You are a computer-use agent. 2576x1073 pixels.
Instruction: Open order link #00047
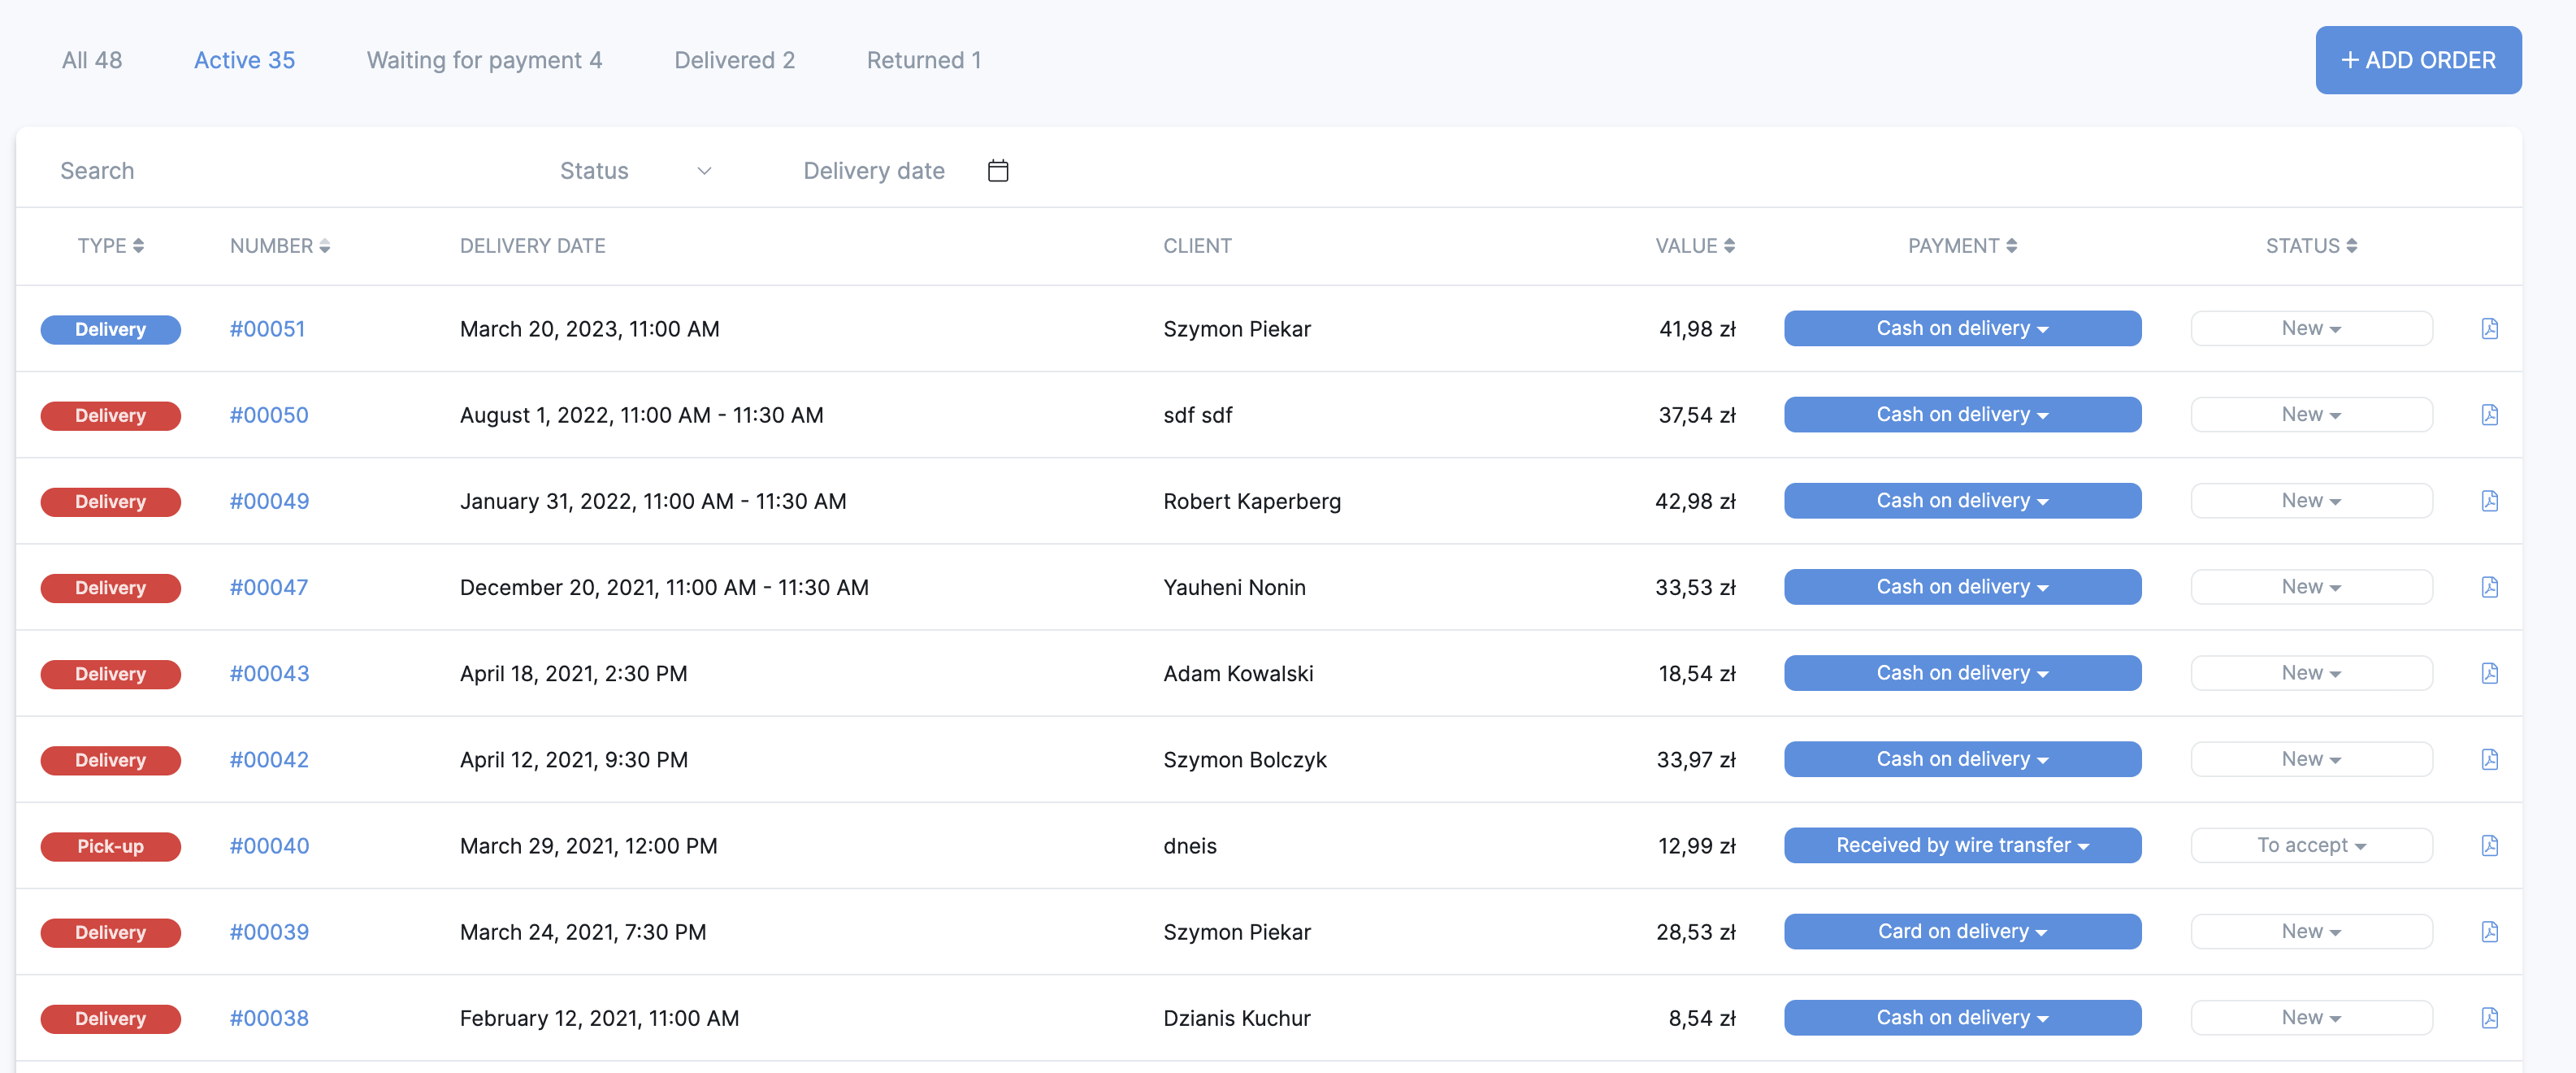[268, 587]
